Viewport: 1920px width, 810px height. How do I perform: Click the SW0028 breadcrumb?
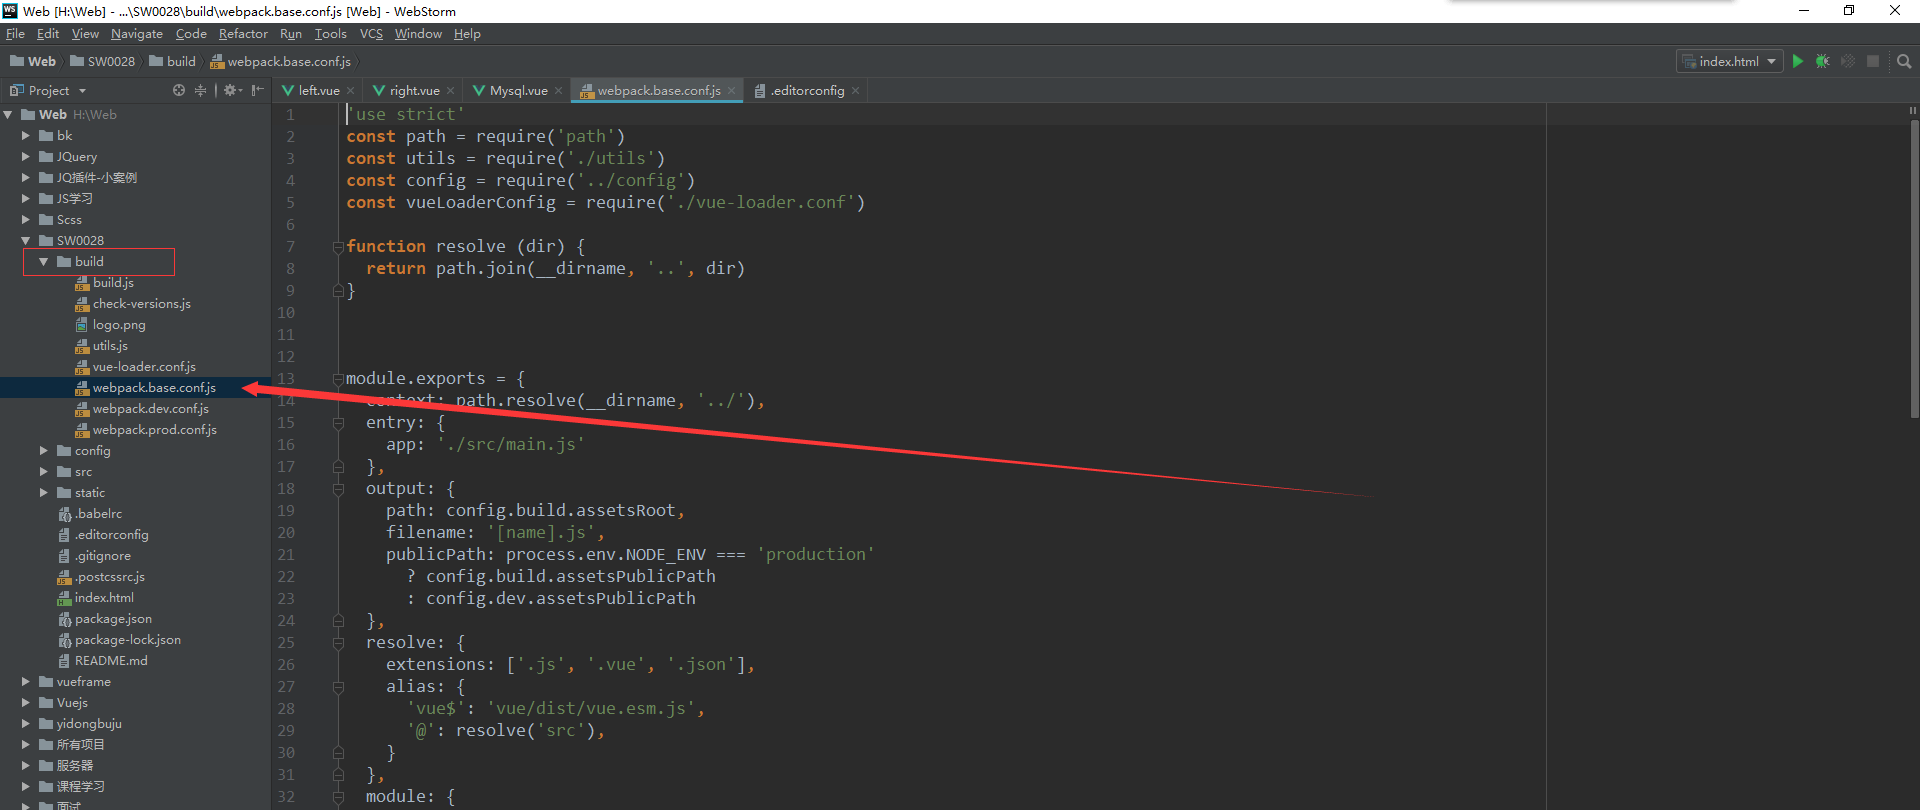[102, 61]
